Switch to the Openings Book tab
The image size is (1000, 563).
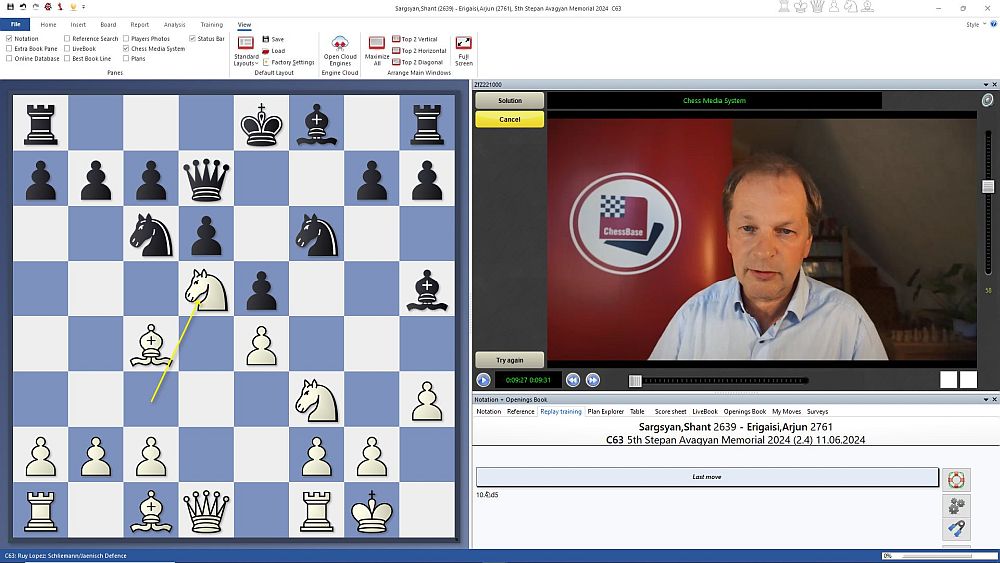744,411
